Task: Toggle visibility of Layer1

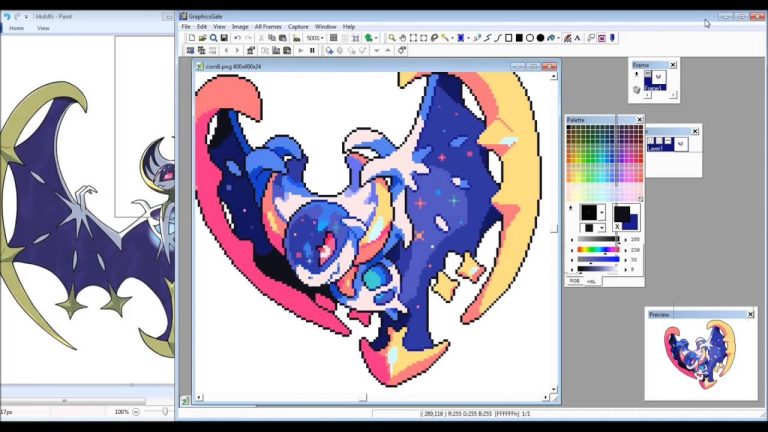Action: pos(650,141)
